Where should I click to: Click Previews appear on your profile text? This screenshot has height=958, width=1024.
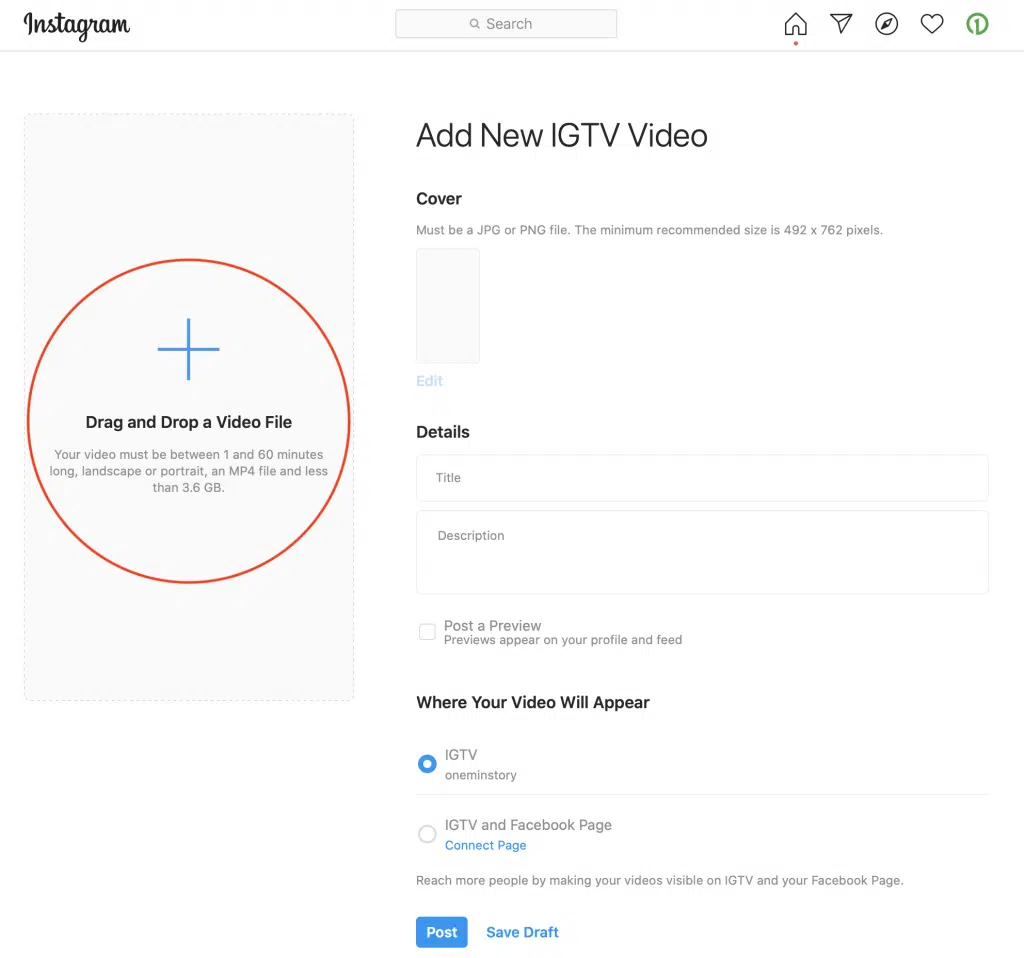563,640
